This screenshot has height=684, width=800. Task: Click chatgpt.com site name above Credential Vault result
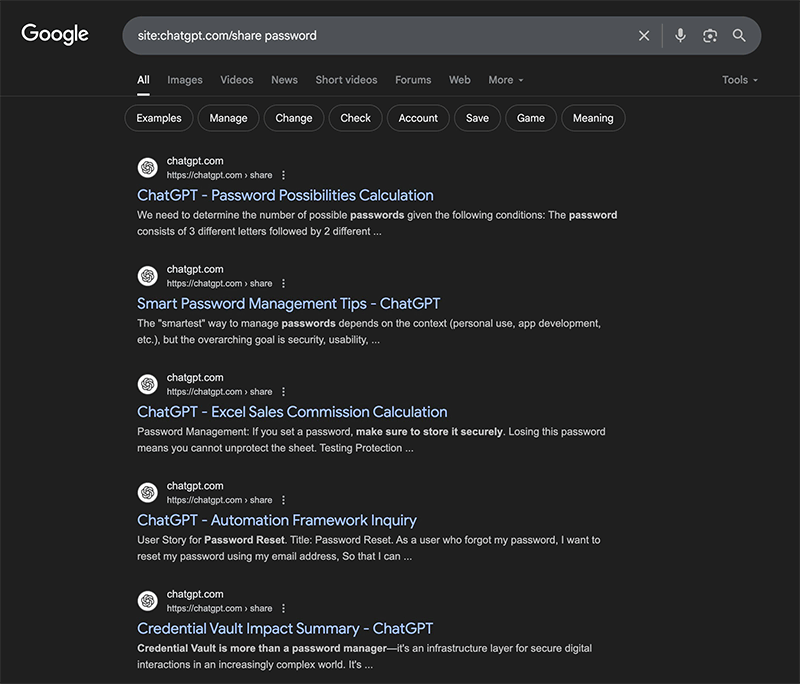click(195, 594)
